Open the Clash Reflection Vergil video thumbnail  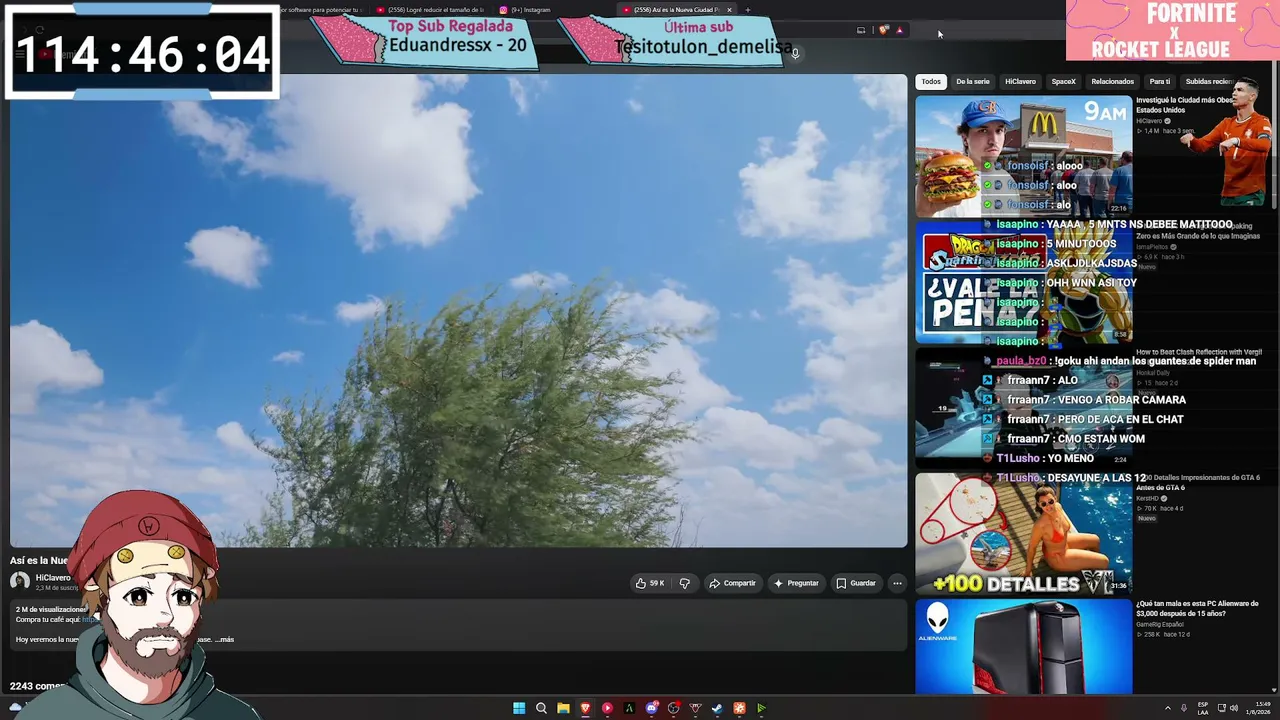[x=1024, y=408]
